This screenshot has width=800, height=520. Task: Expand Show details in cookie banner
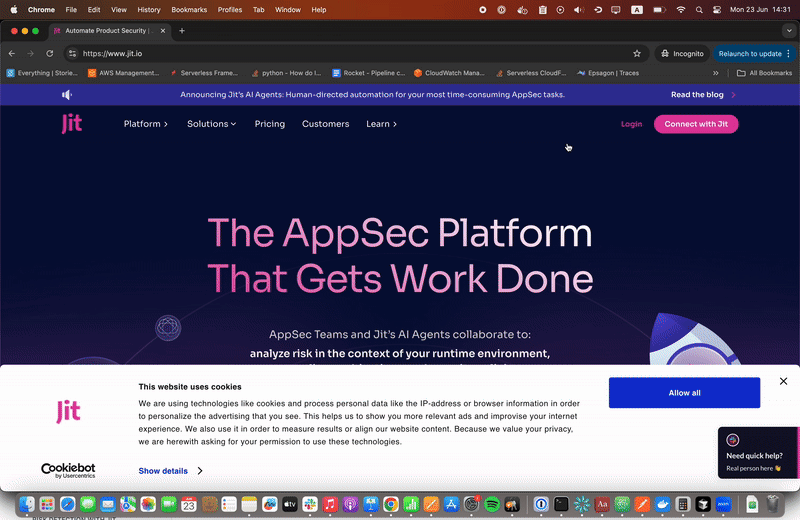[x=170, y=471]
